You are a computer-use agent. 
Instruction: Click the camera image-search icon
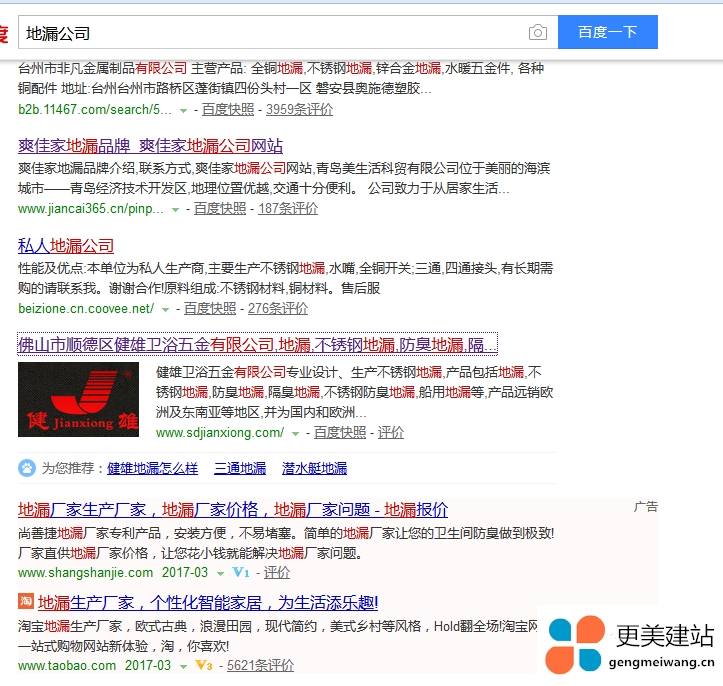[x=538, y=32]
